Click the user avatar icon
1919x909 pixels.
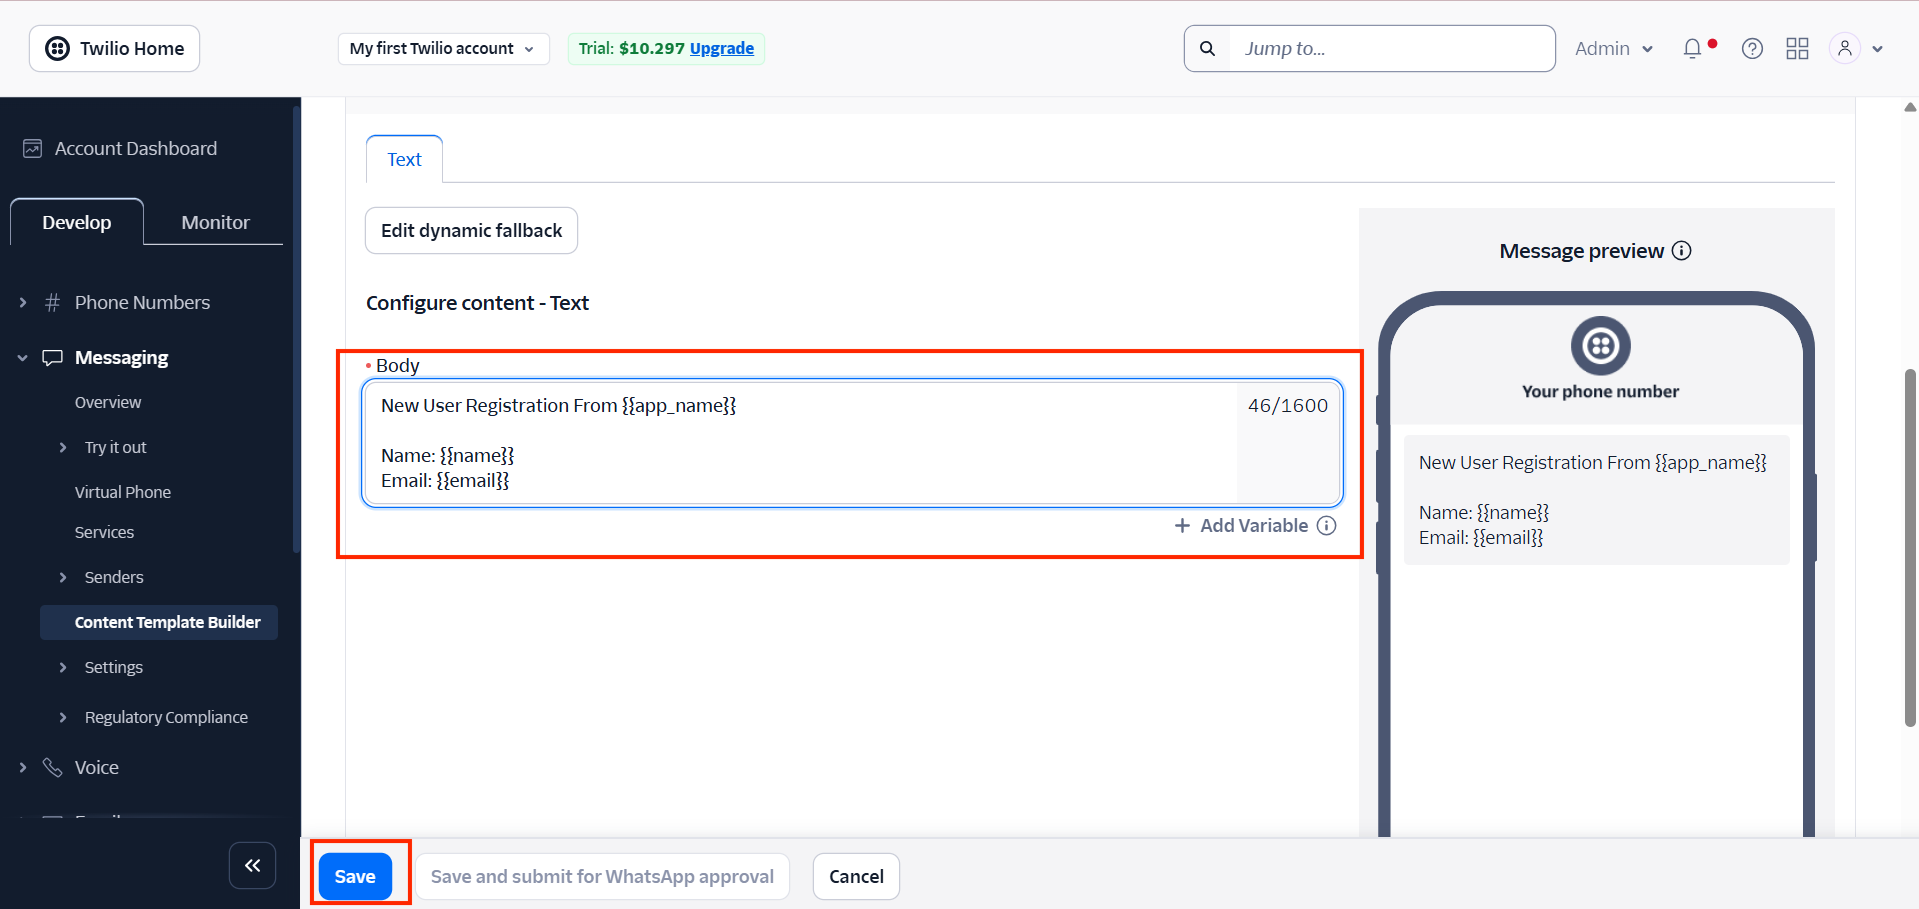click(x=1843, y=48)
